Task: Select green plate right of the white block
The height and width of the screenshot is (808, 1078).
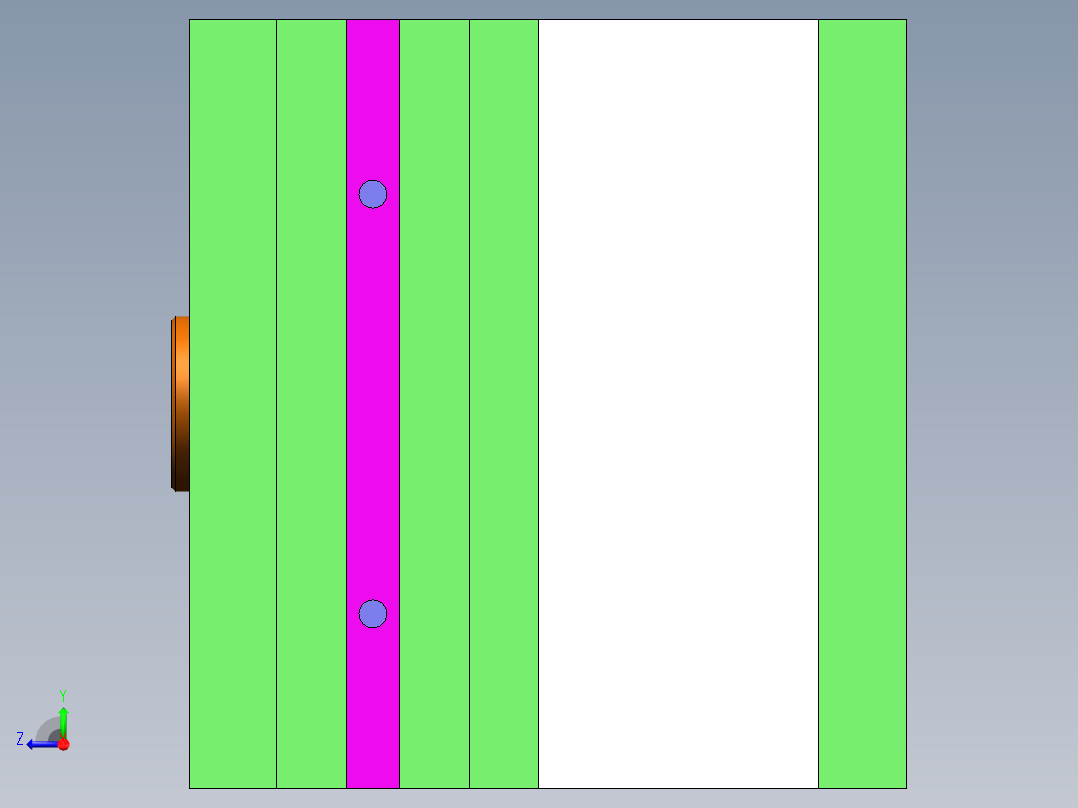Action: (x=862, y=404)
